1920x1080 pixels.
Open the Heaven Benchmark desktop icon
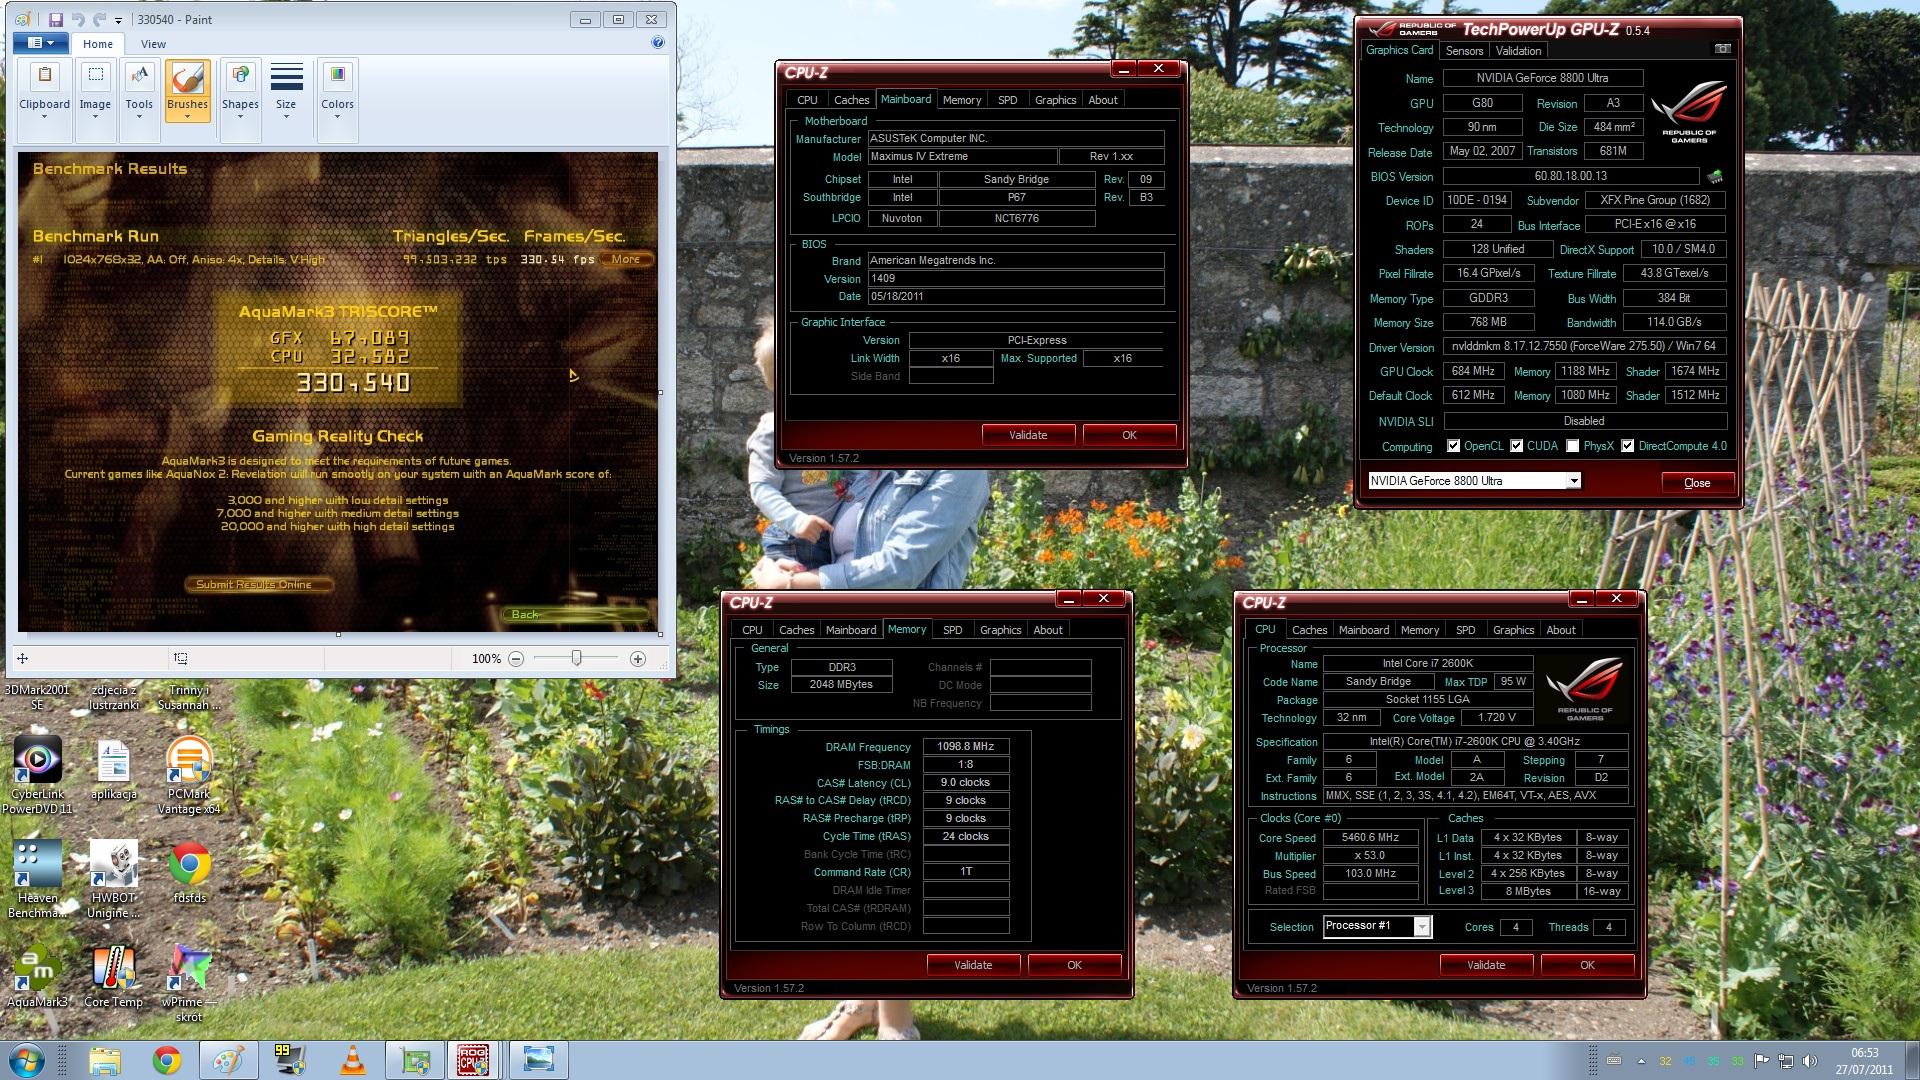click(x=37, y=879)
